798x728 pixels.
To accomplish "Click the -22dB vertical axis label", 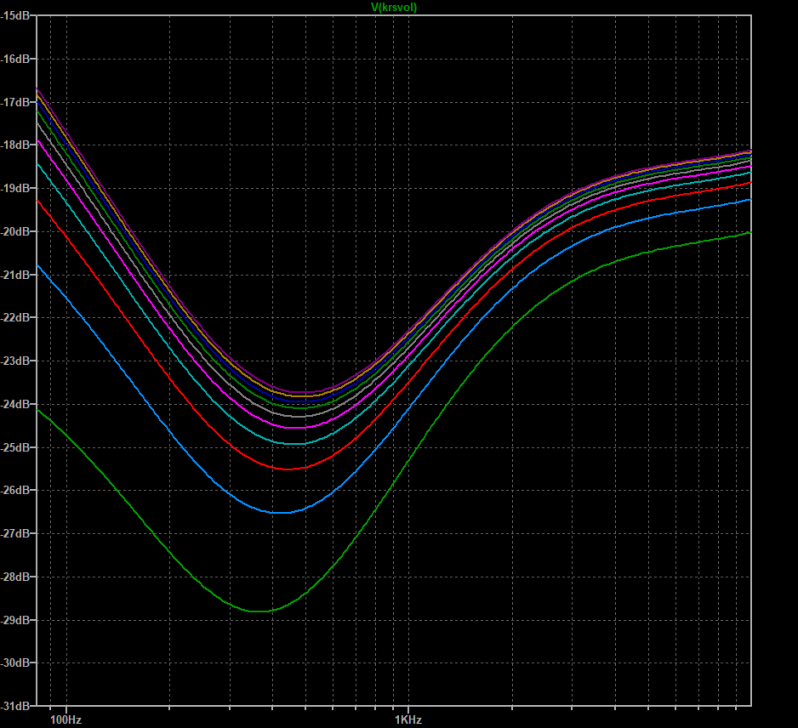I will [x=19, y=318].
